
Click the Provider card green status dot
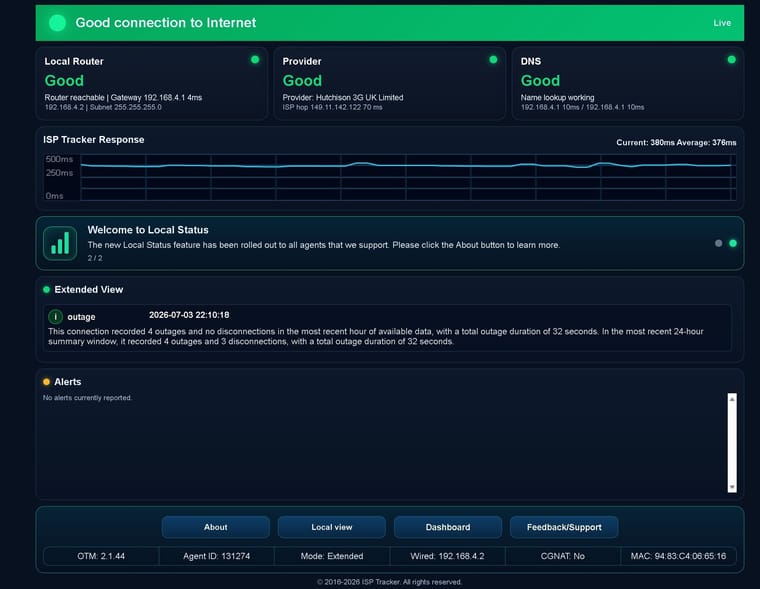pyautogui.click(x=493, y=60)
